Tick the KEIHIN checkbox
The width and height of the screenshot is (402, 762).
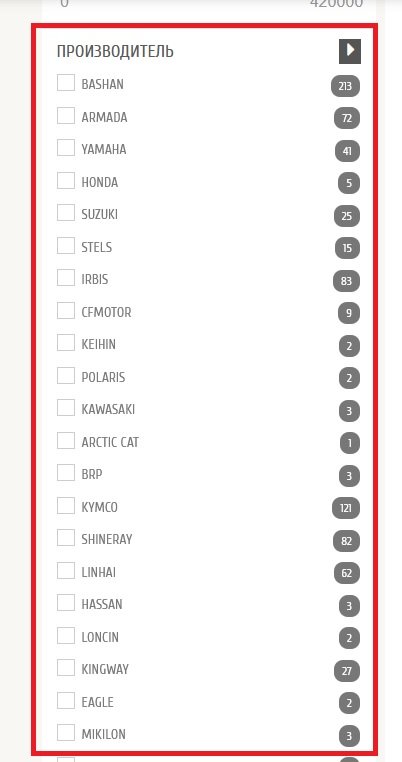66,343
